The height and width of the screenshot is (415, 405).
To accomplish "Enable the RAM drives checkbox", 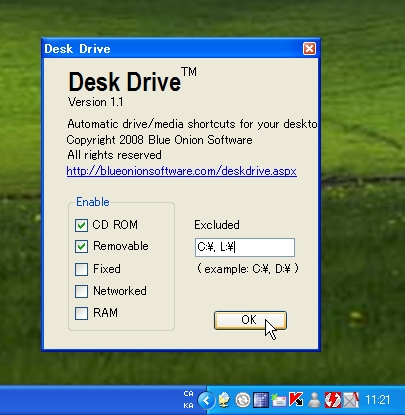I will tap(81, 313).
